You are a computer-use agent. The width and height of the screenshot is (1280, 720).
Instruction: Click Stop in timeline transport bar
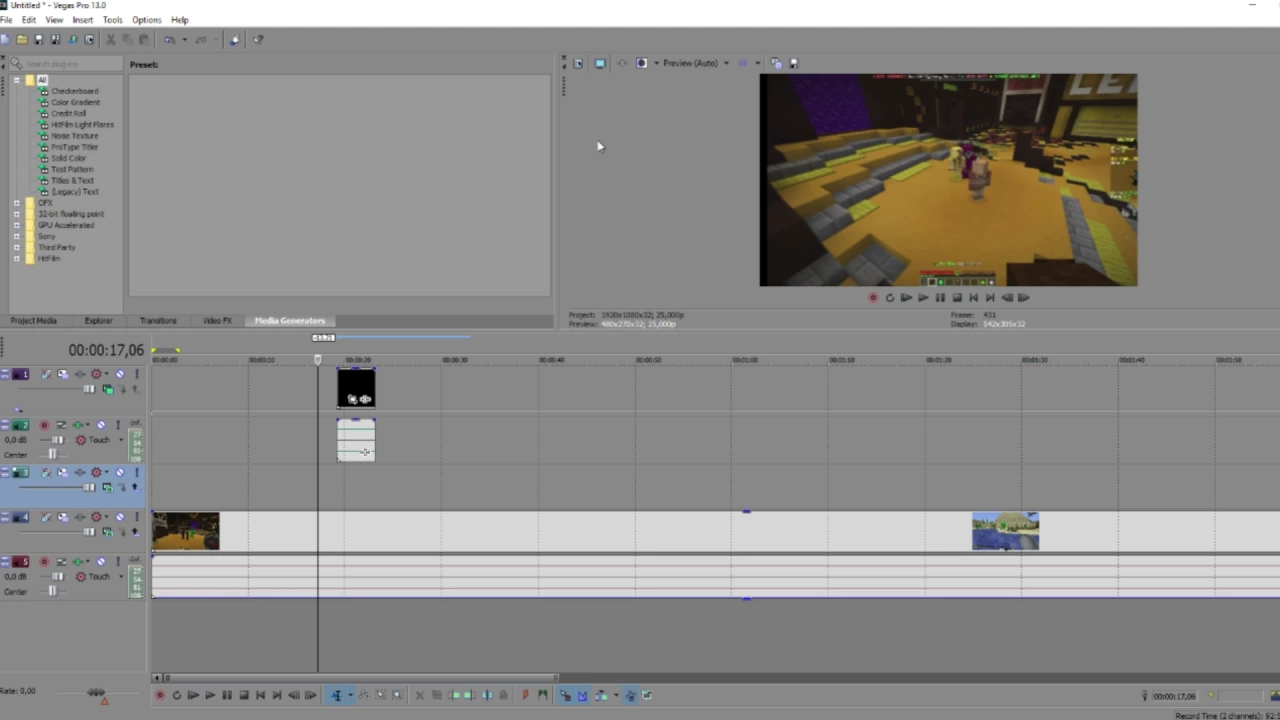coord(244,695)
